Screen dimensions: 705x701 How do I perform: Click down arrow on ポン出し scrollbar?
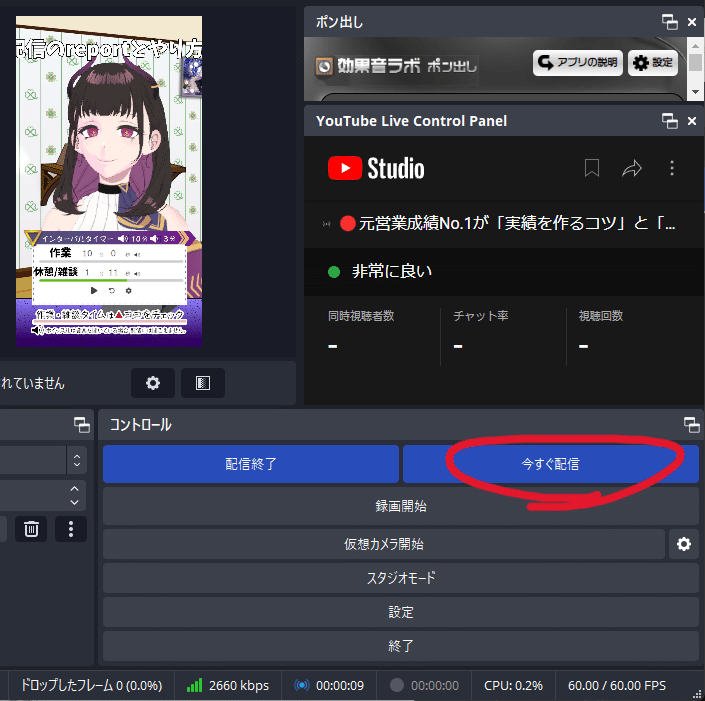tap(695, 92)
